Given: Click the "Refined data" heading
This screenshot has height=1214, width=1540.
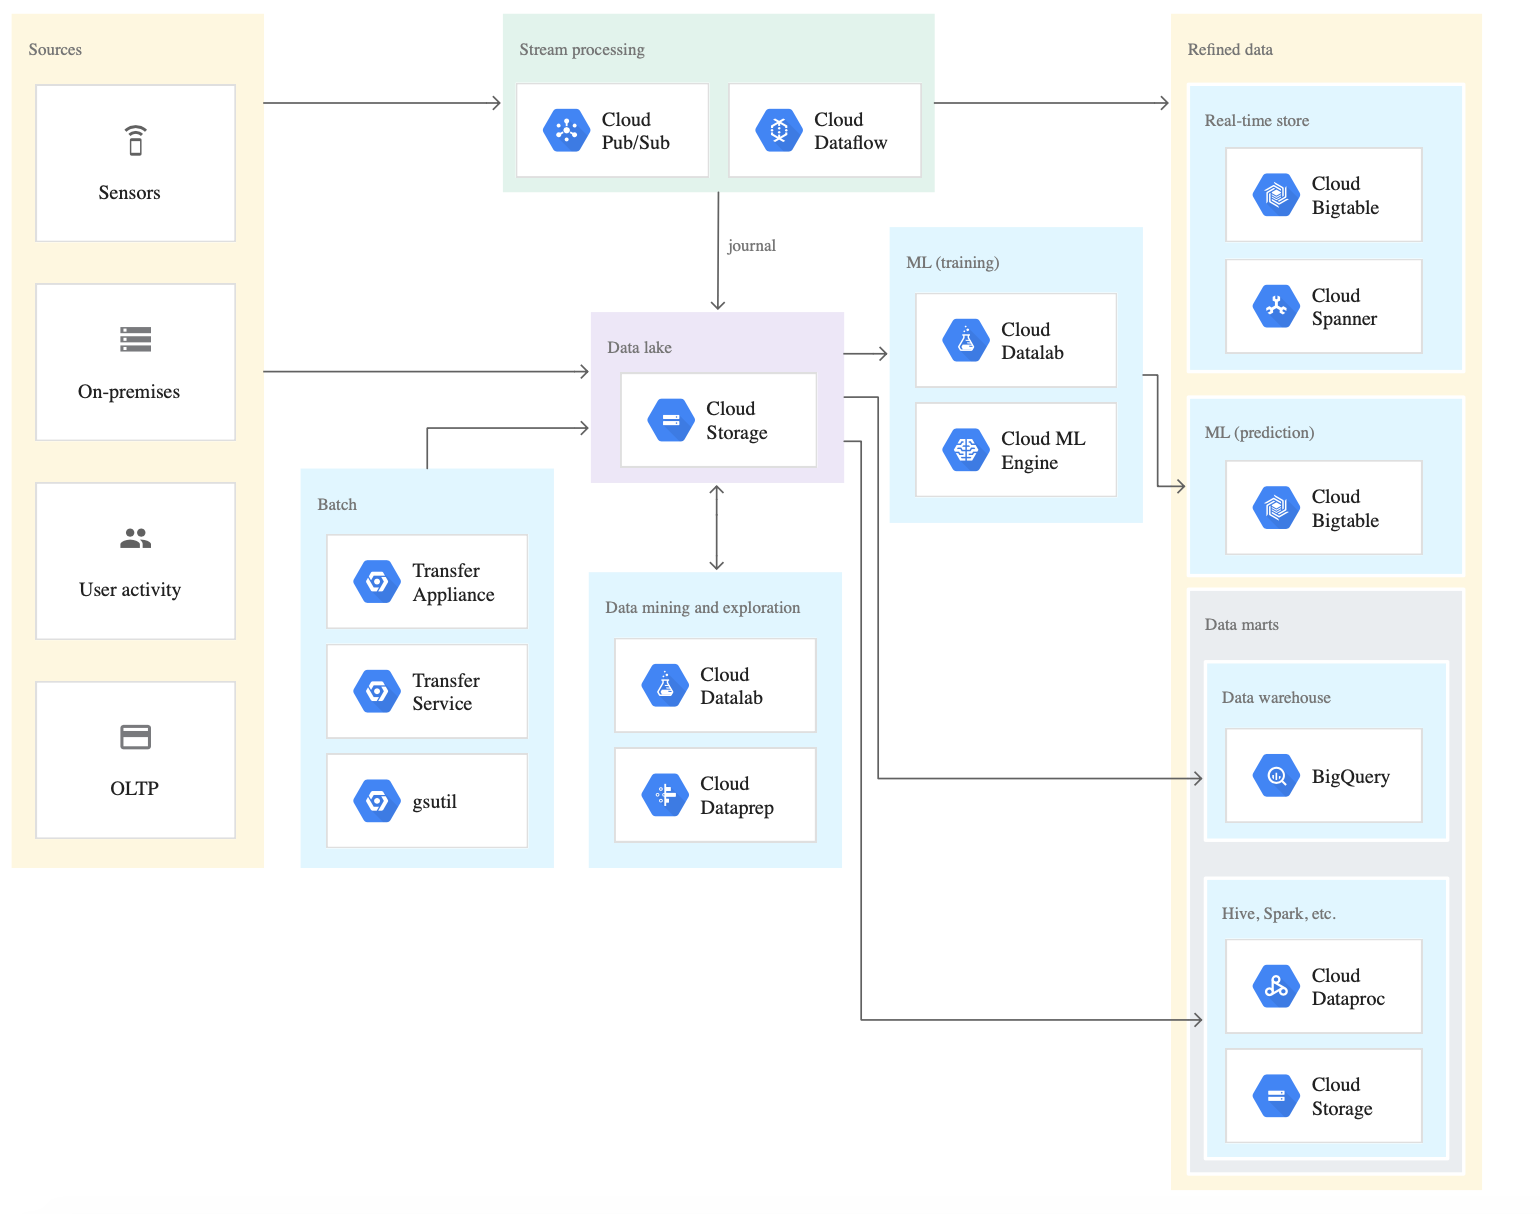Looking at the screenshot, I should [1230, 50].
